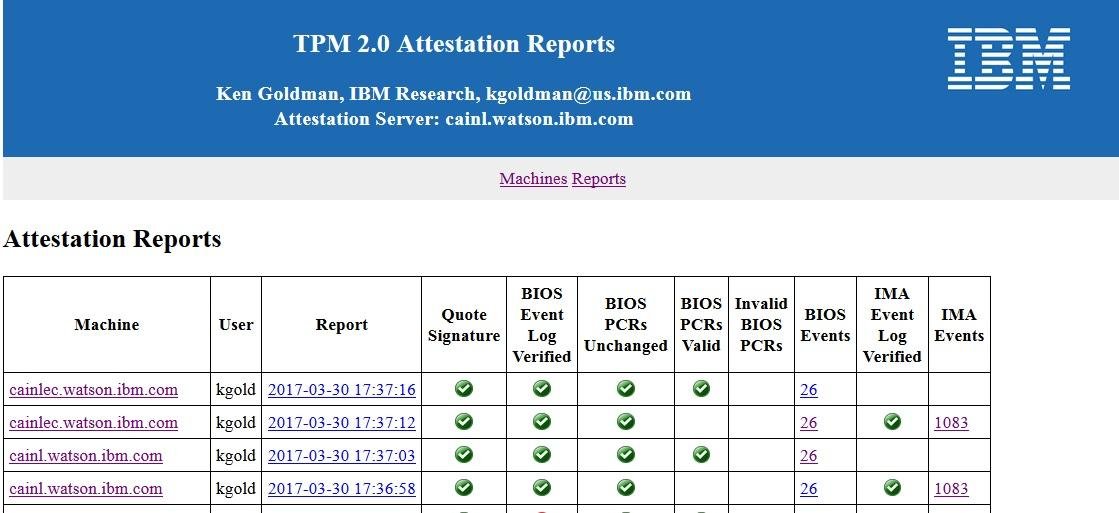Screen dimensions: 1119x513
Task: Click IMA Event Log Verified checkmark, 17:36:58 row
Action: [x=892, y=487]
